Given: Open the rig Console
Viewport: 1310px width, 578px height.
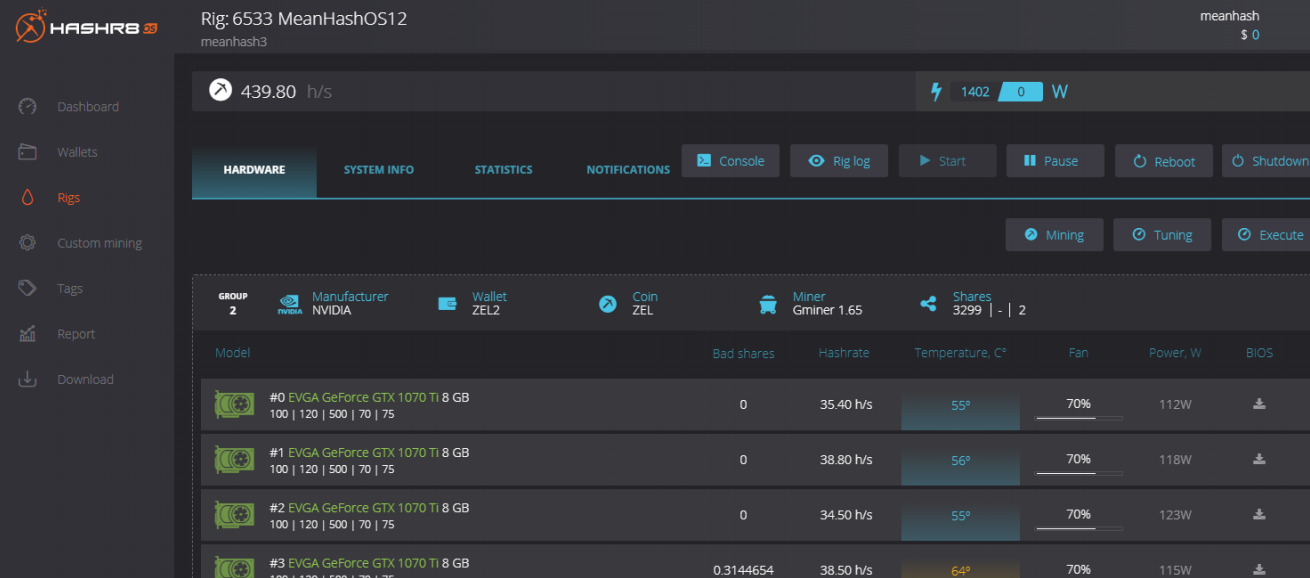Looking at the screenshot, I should (x=730, y=161).
